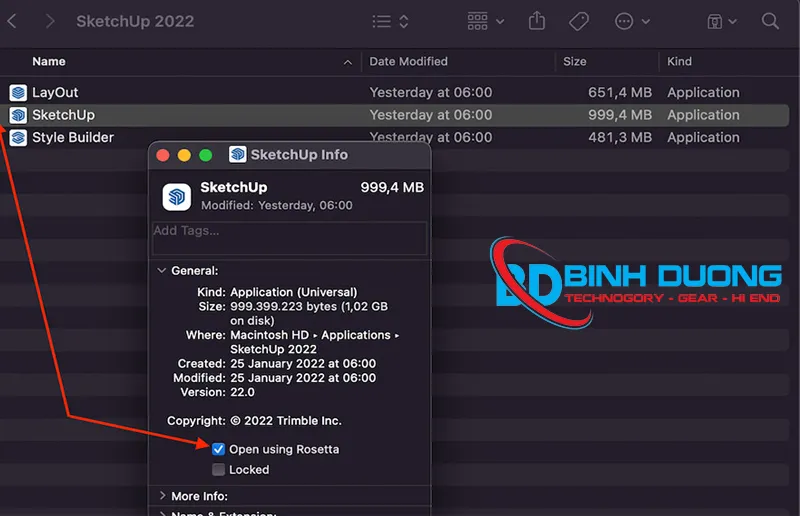The height and width of the screenshot is (516, 800).
Task: Click the Tags icon in Finder toolbar
Action: (x=579, y=21)
